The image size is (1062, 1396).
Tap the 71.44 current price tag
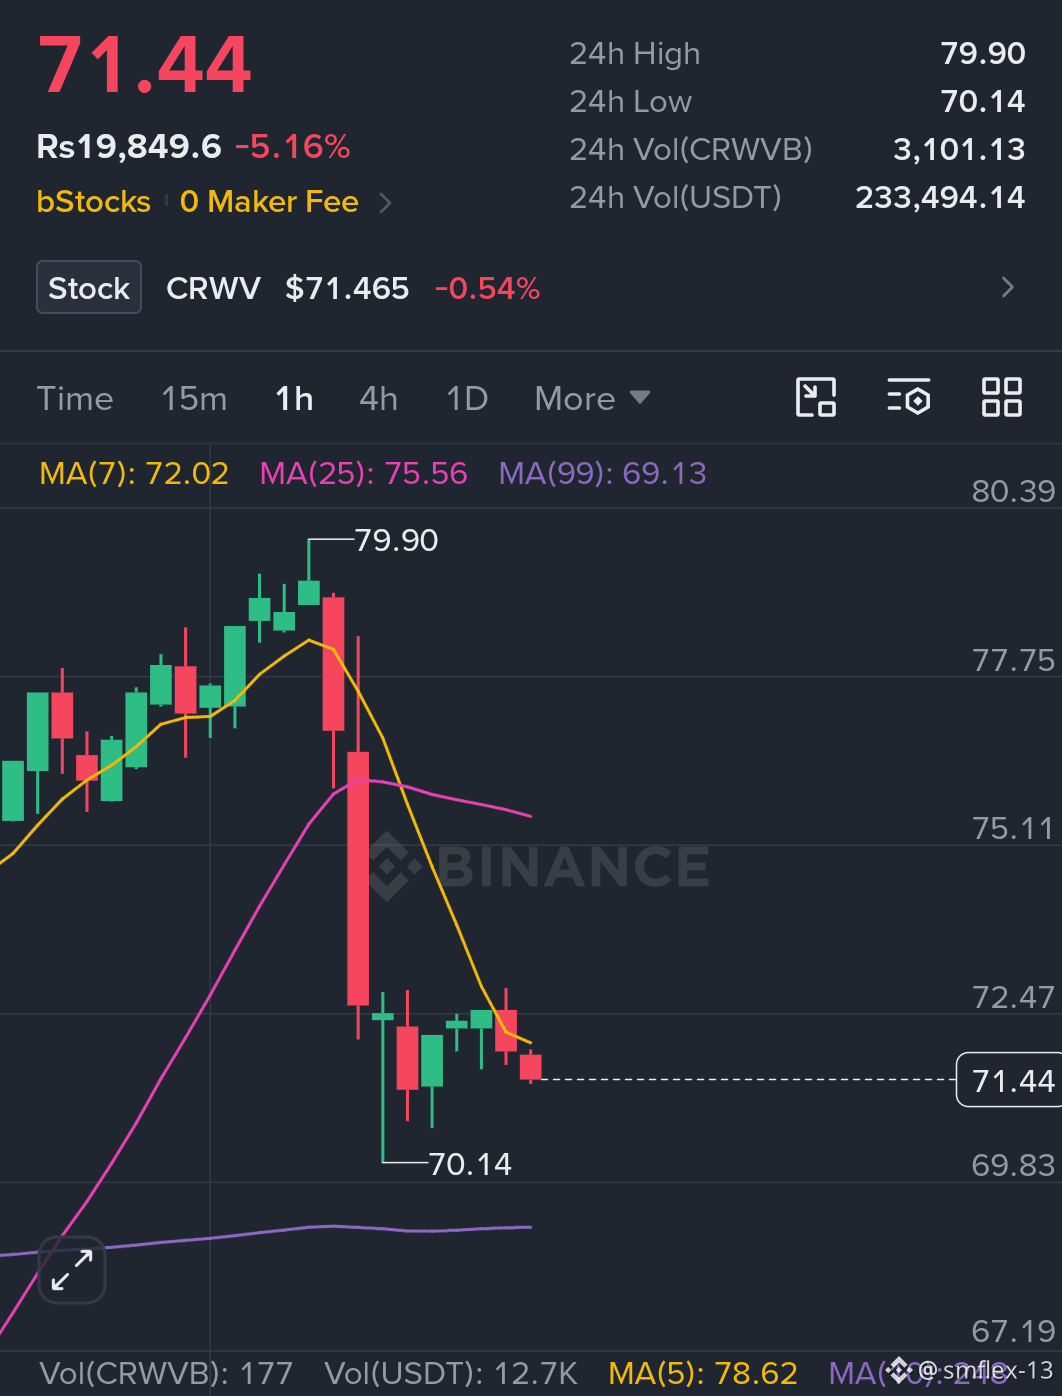(1009, 1080)
